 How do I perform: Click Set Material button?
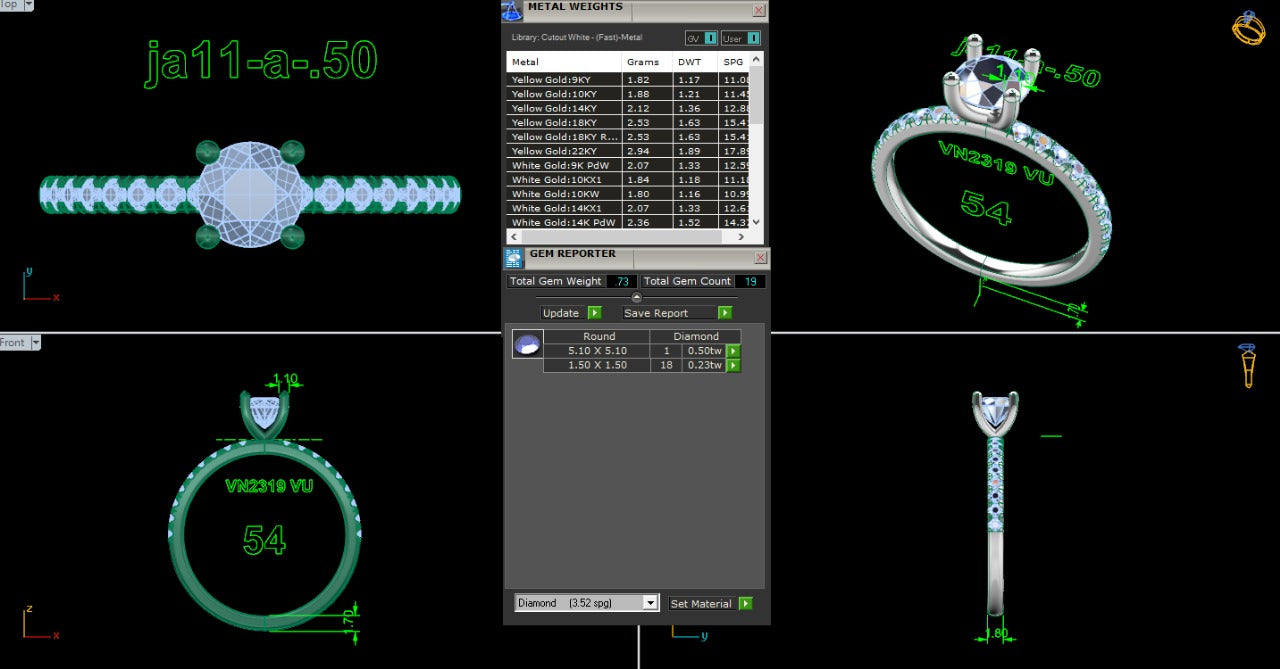(x=701, y=604)
